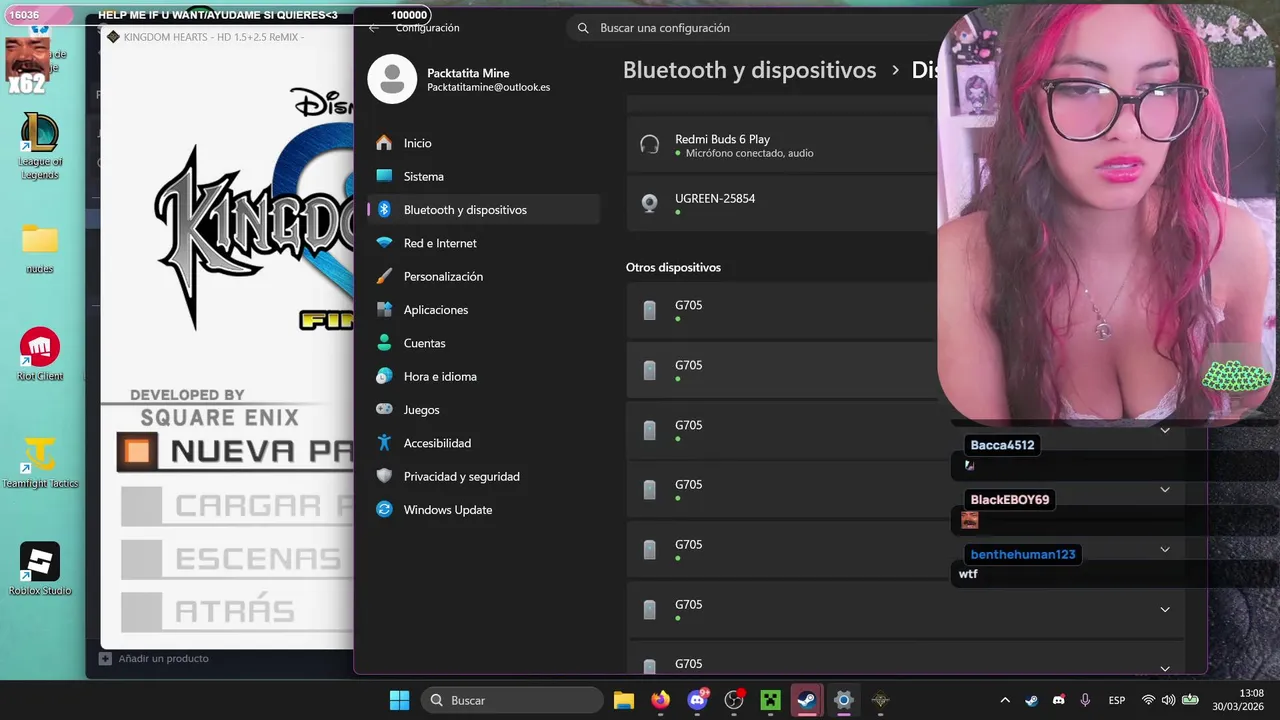
Task: Open the Packtatita Mine account profile
Action: tap(460, 80)
